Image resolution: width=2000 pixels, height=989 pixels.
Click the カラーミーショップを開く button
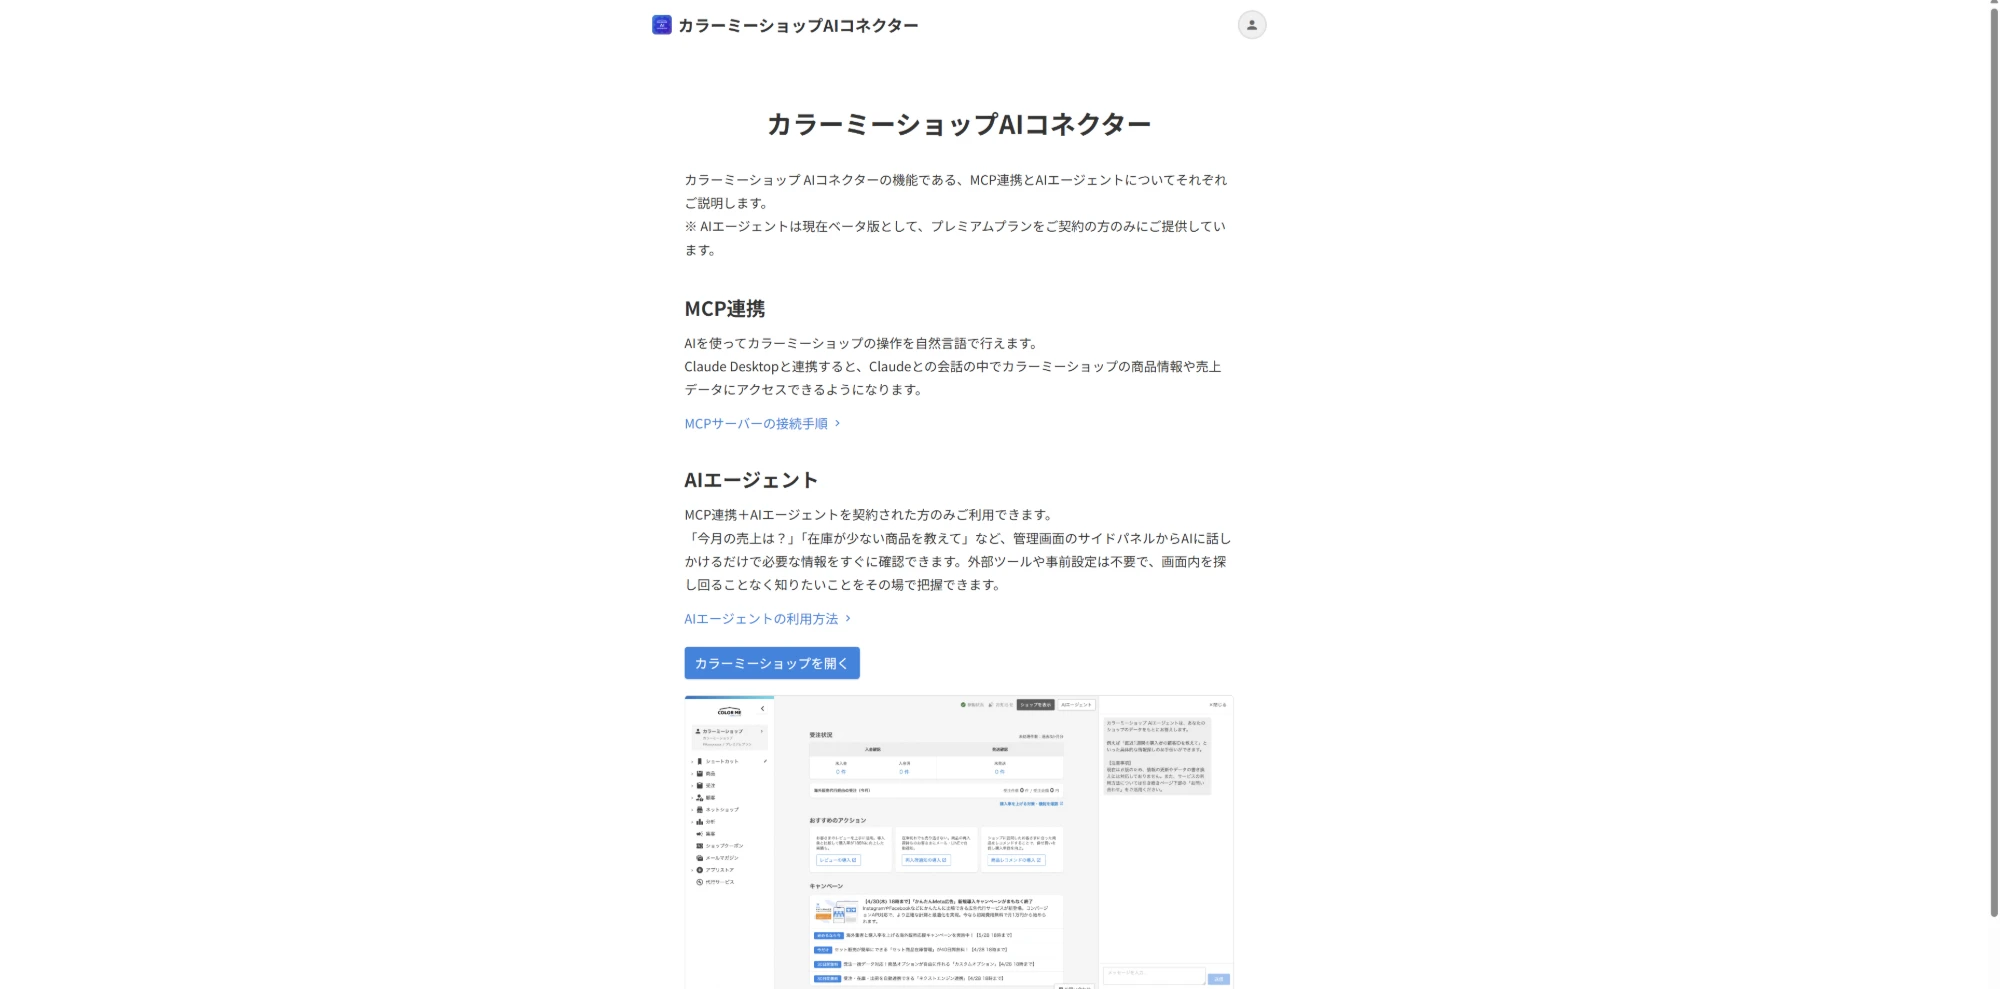click(x=772, y=663)
